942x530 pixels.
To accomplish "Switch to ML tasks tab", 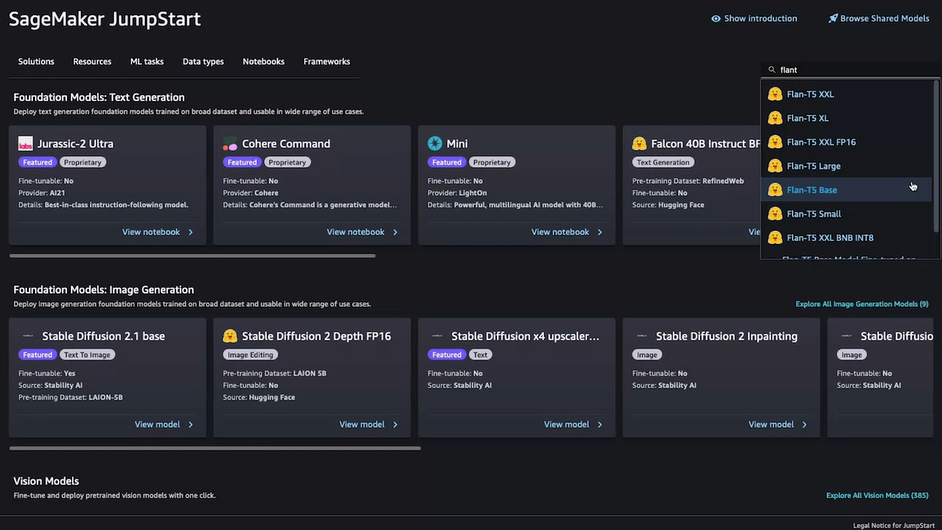I will (147, 61).
